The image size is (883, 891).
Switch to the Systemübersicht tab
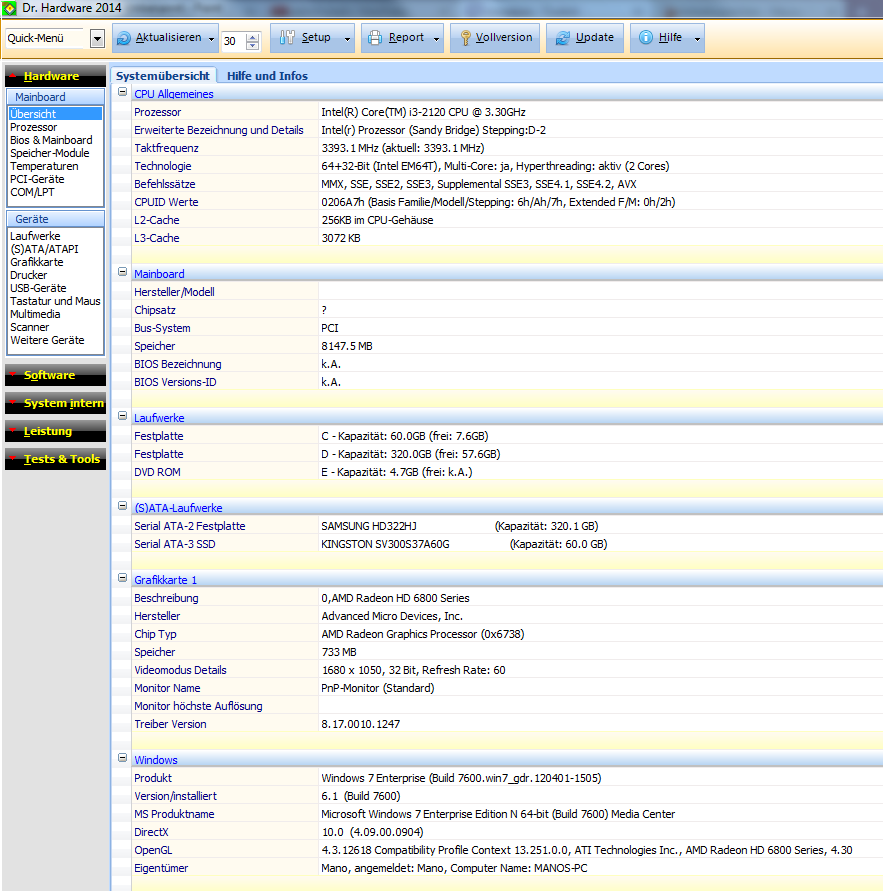tap(163, 76)
